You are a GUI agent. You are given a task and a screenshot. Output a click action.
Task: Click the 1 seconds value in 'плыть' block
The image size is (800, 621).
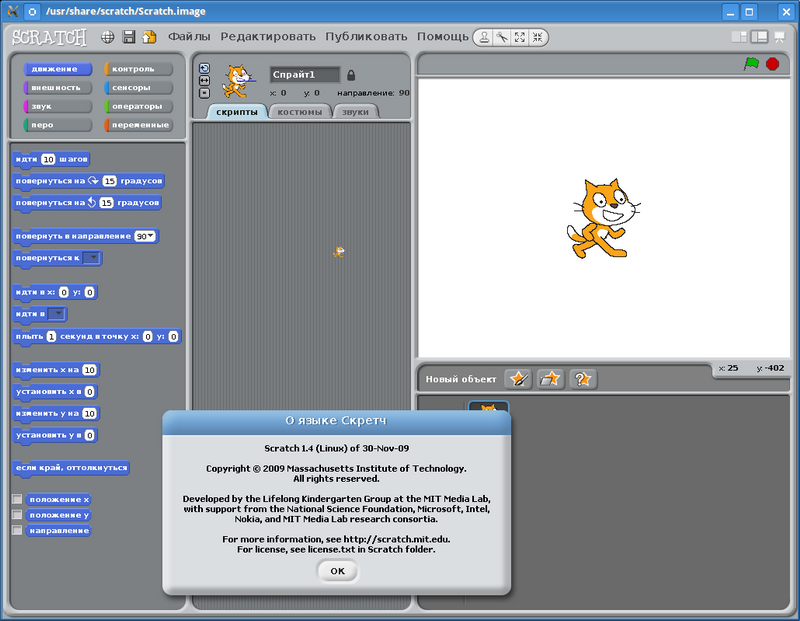tap(51, 336)
